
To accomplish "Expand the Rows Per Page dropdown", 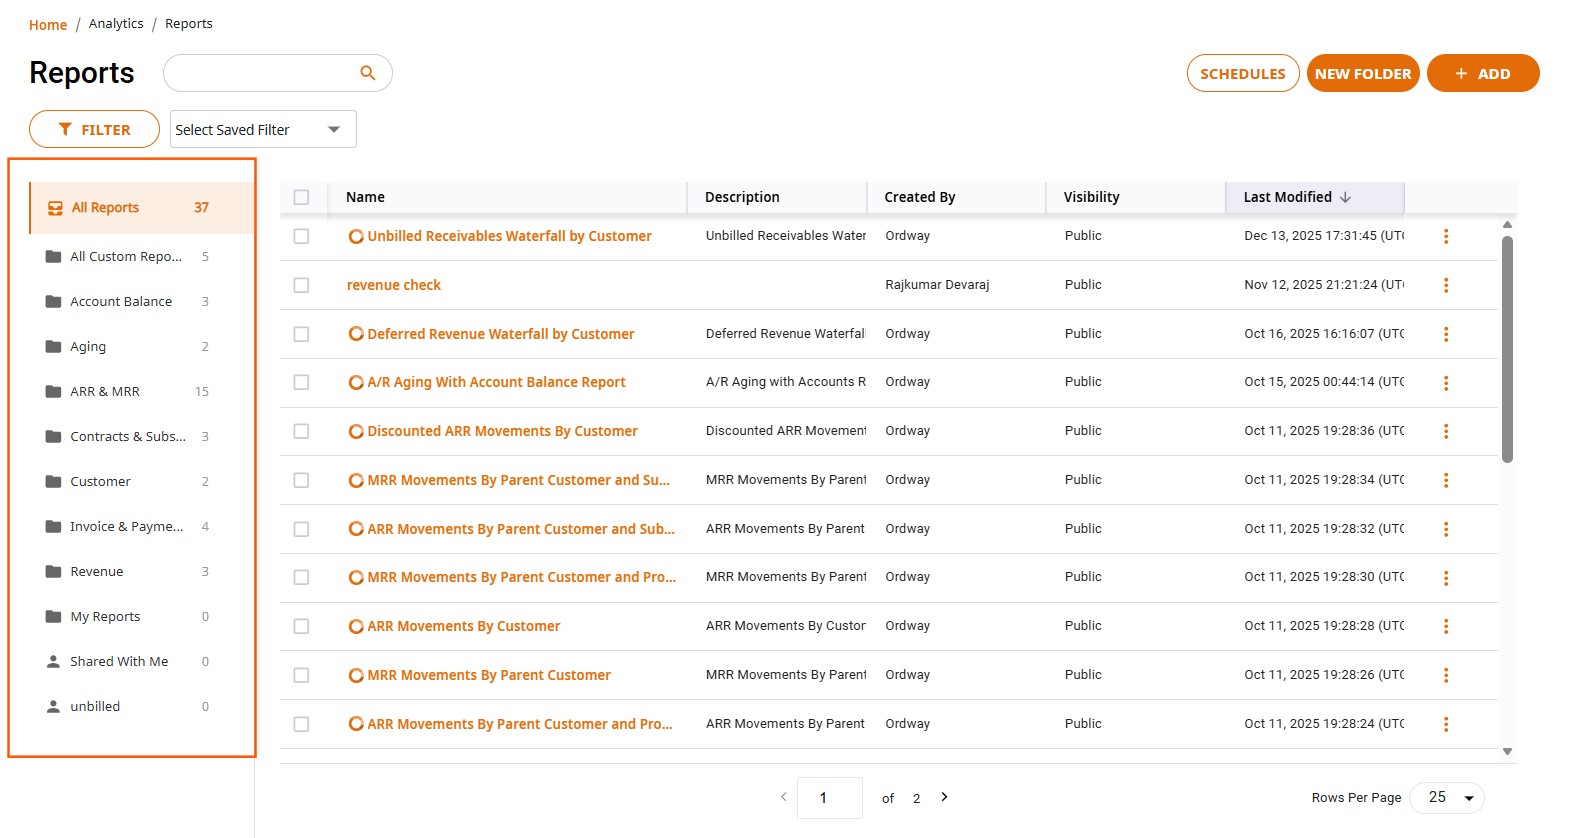I will point(1447,797).
